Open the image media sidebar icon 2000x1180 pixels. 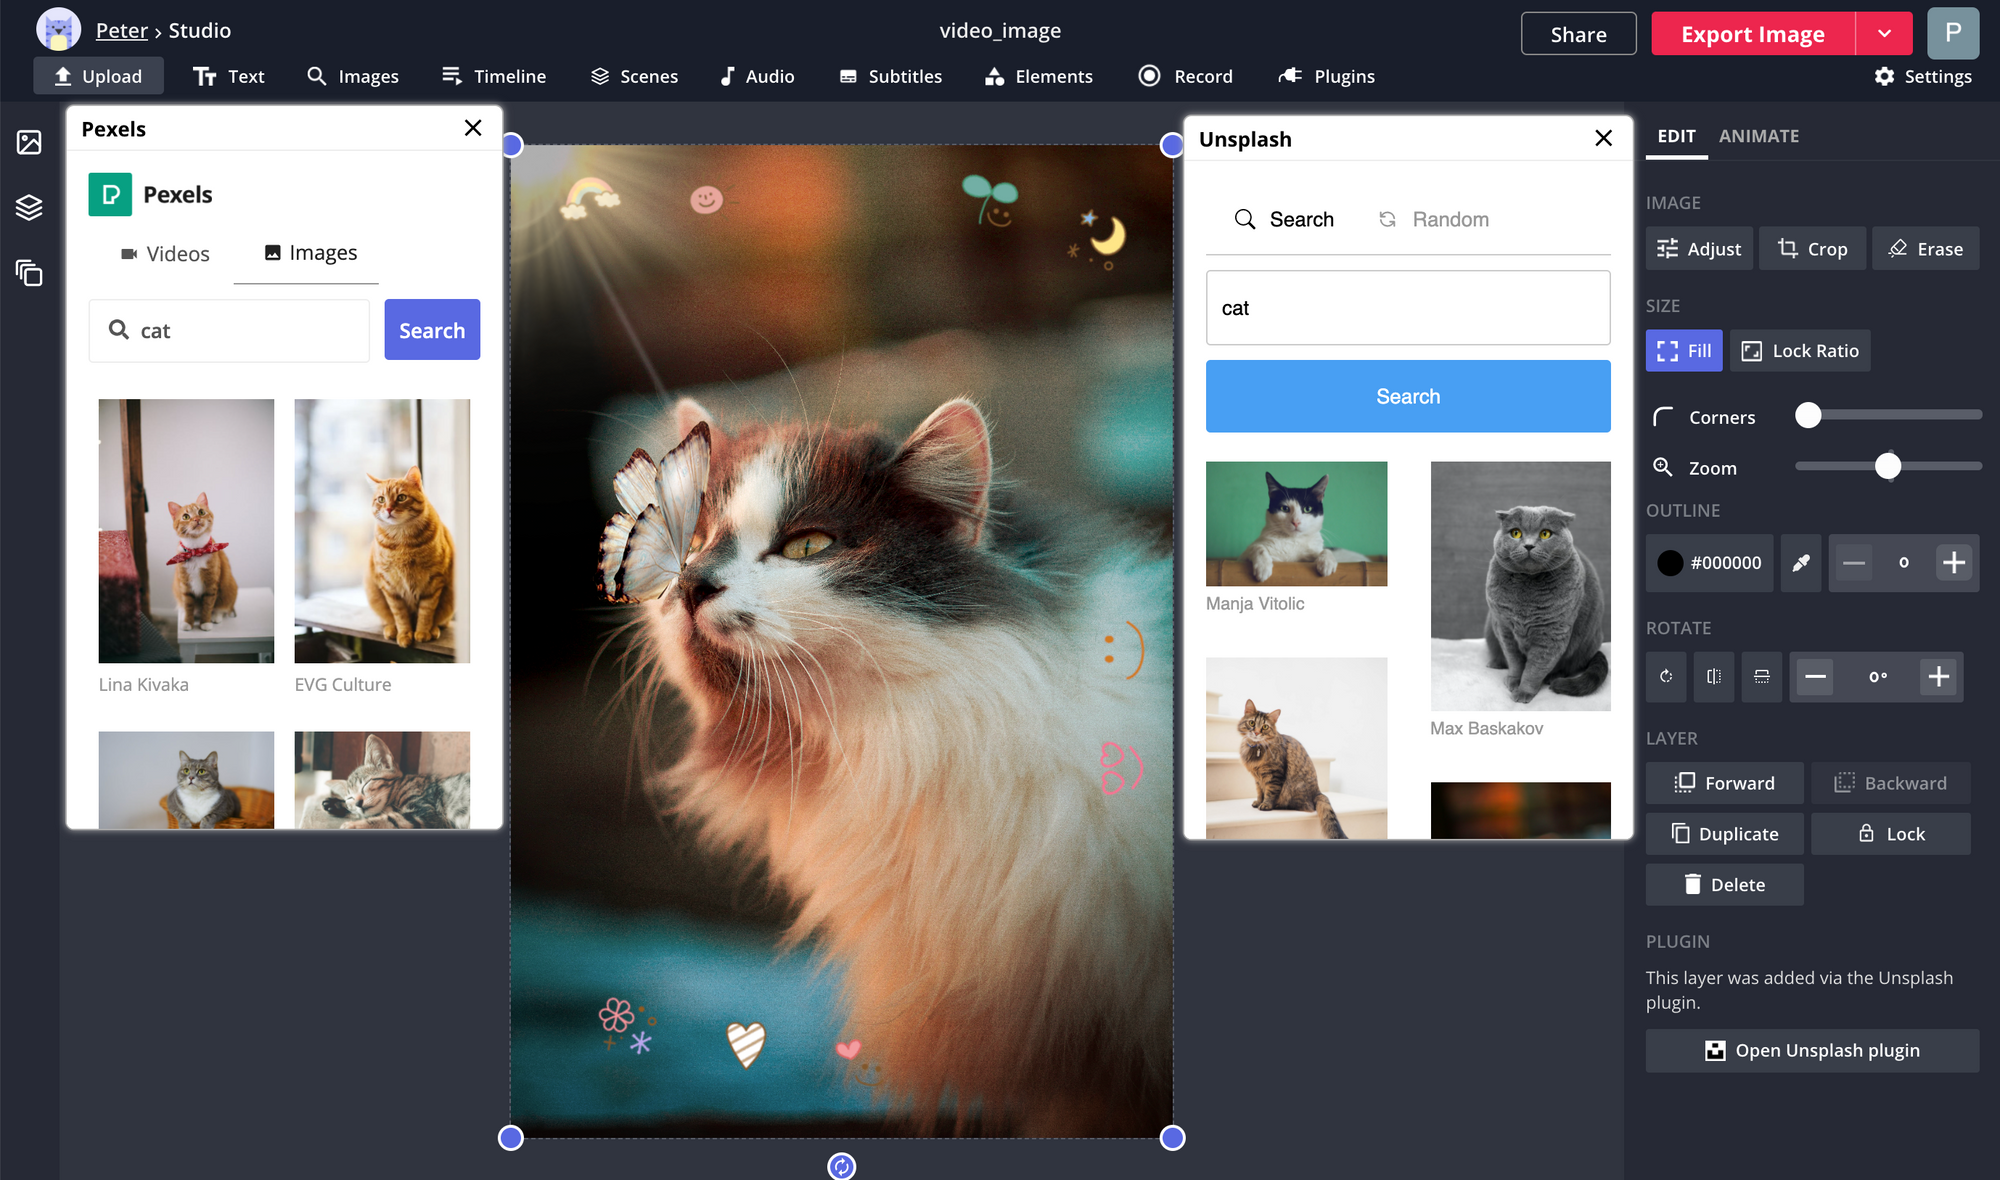tap(29, 142)
